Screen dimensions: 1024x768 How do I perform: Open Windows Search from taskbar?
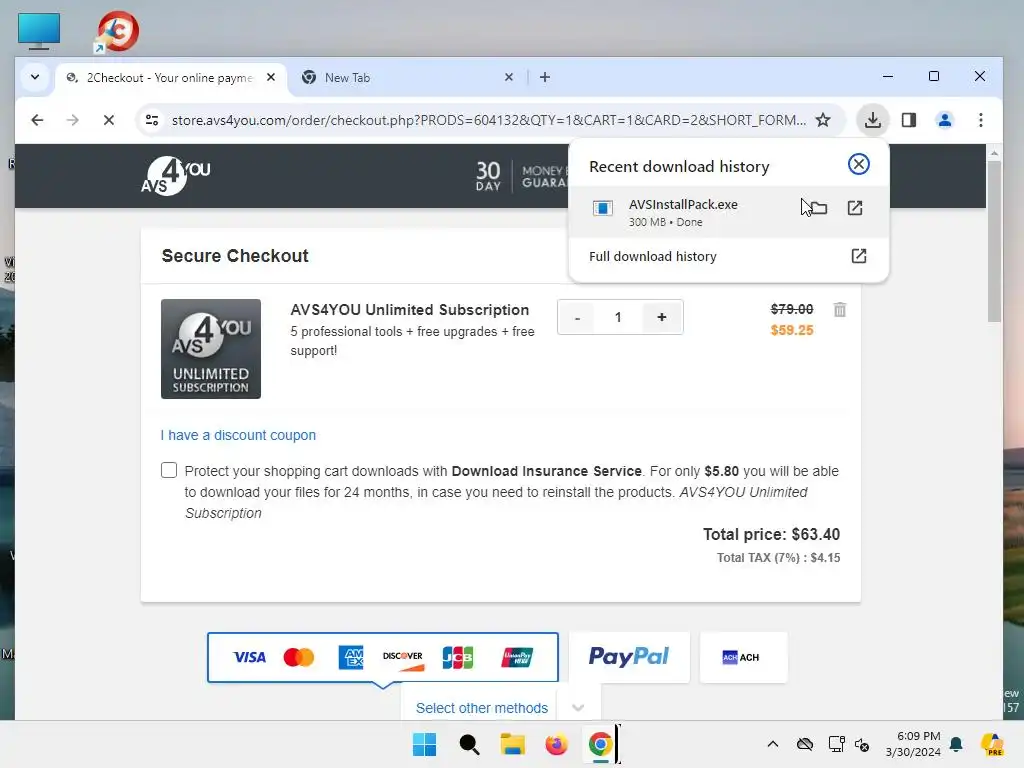[x=469, y=744]
